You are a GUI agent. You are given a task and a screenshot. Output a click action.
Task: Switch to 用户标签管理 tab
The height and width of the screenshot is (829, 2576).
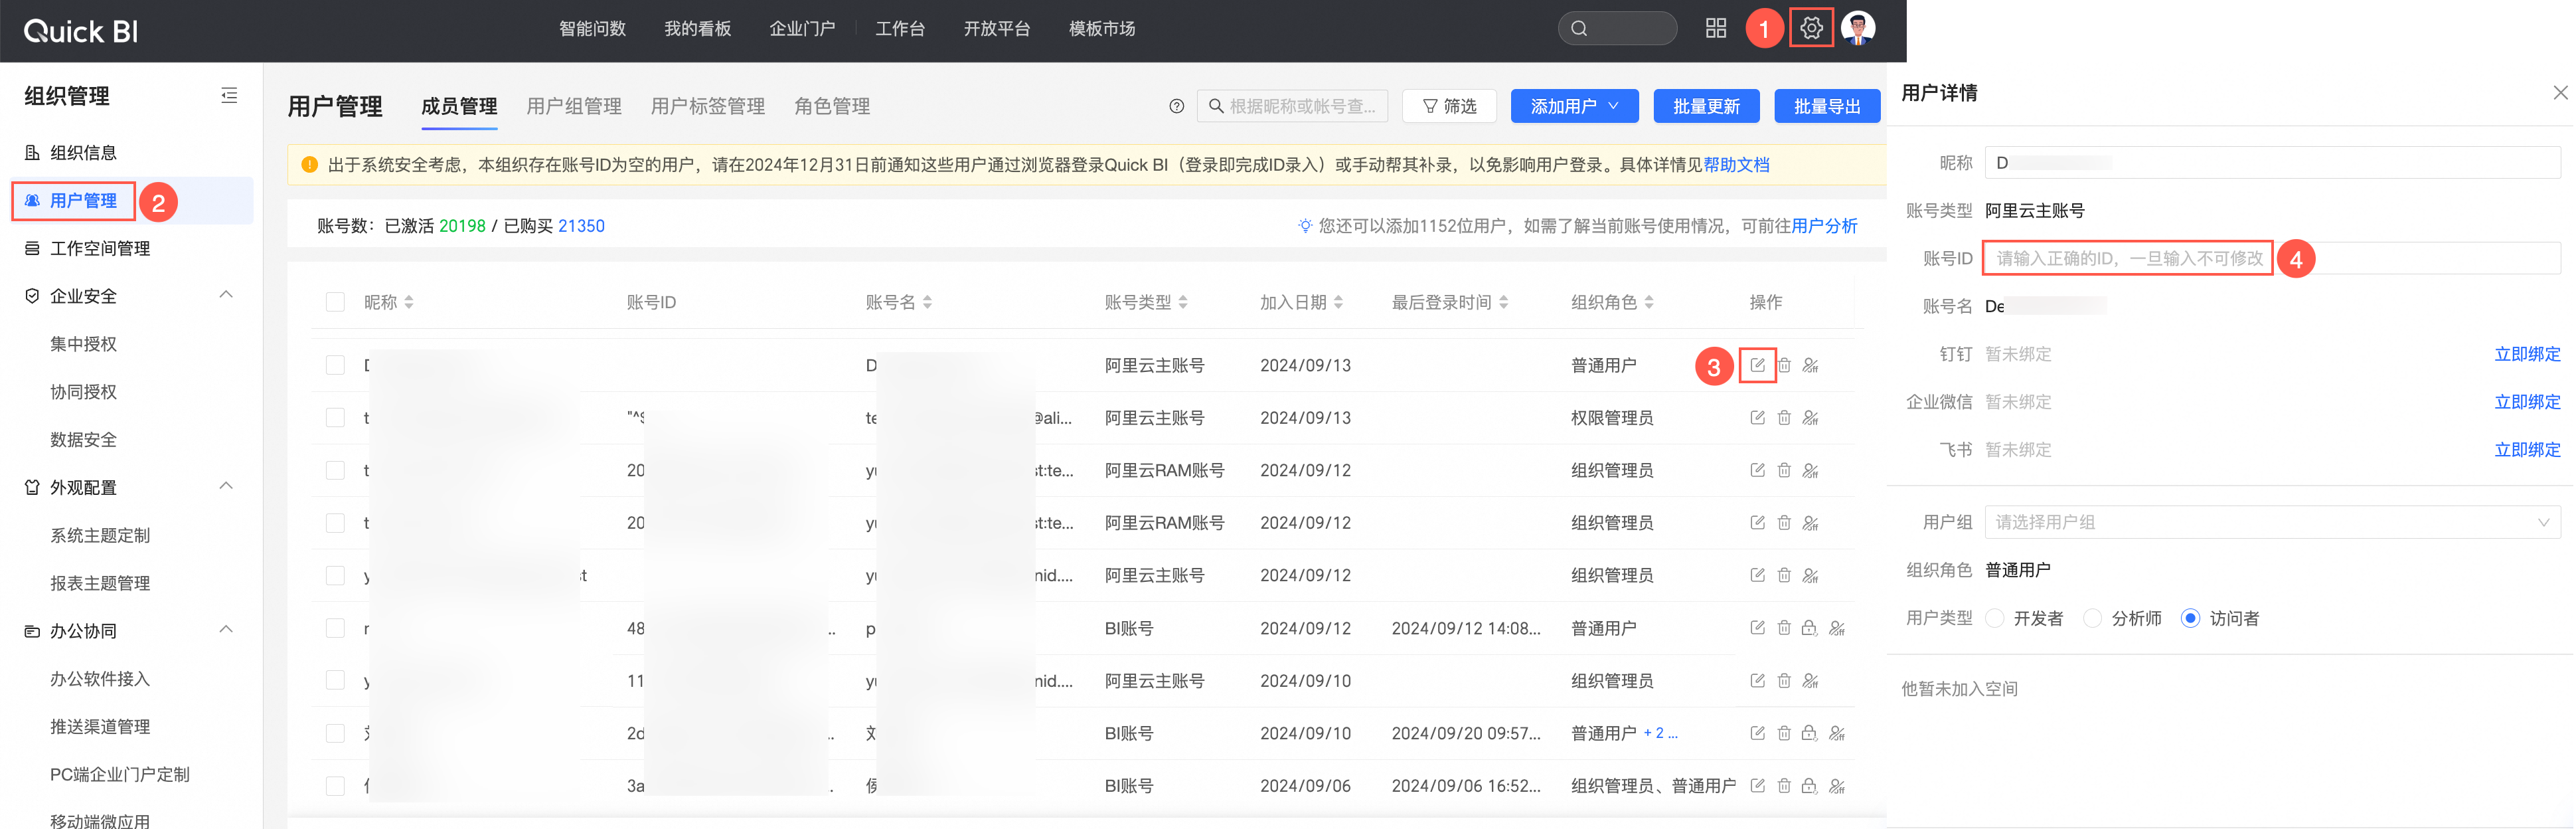click(708, 106)
